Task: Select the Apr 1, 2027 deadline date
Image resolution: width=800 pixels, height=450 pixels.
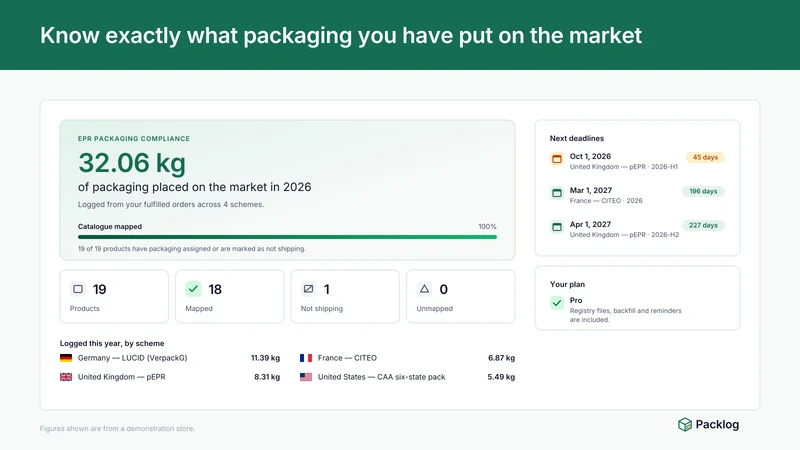Action: click(590, 224)
